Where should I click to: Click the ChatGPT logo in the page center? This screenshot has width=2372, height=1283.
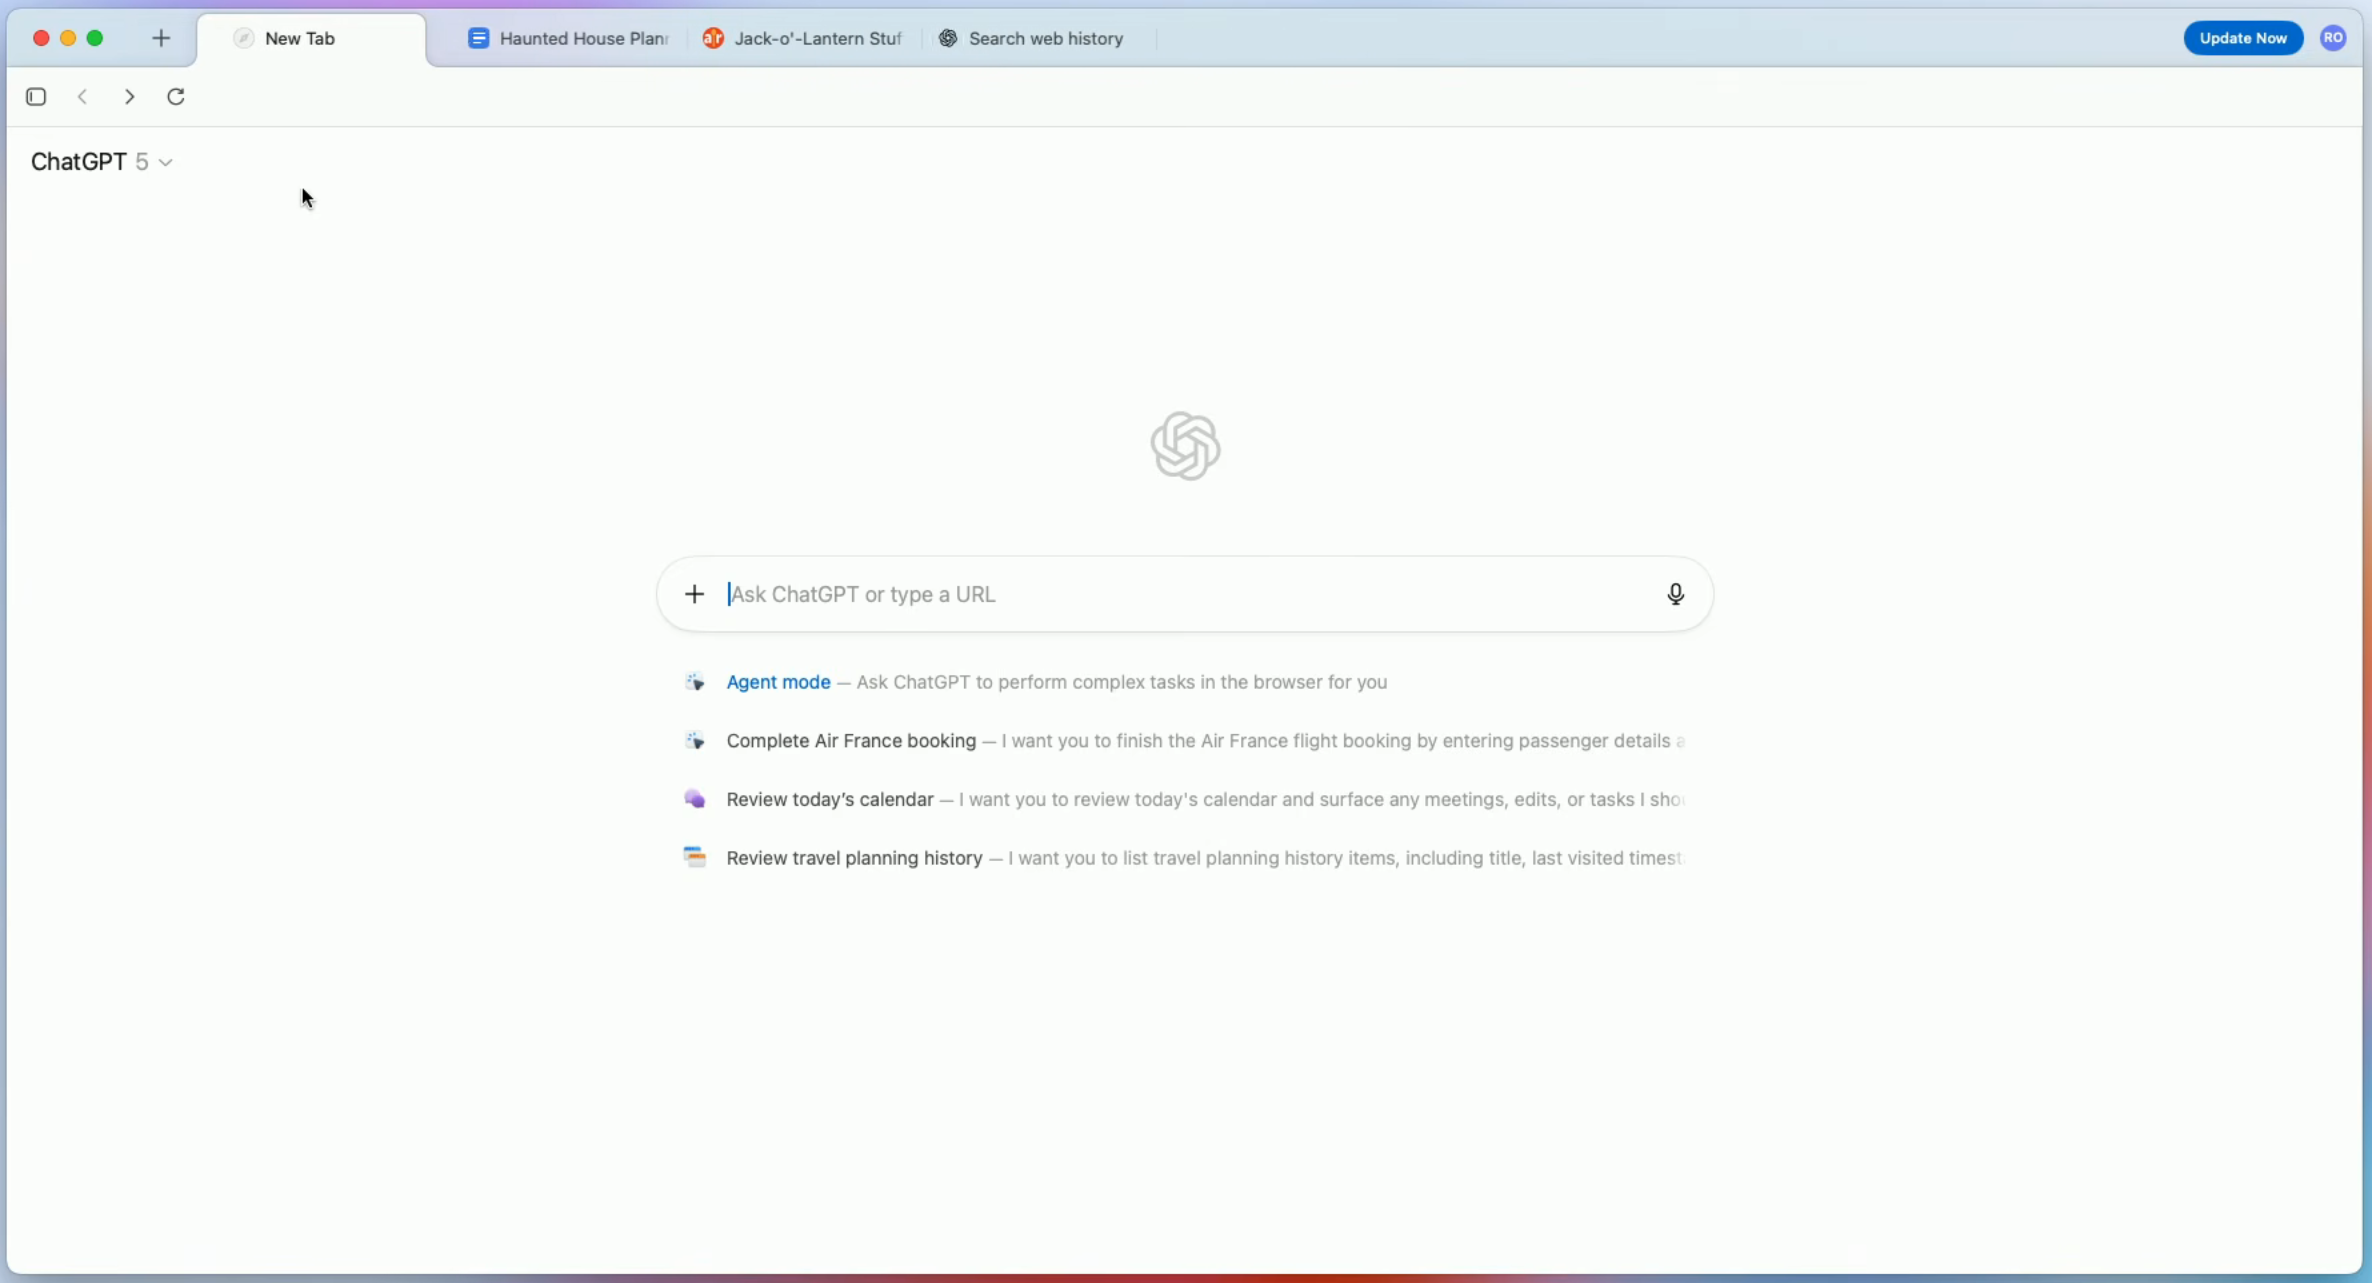click(x=1185, y=446)
